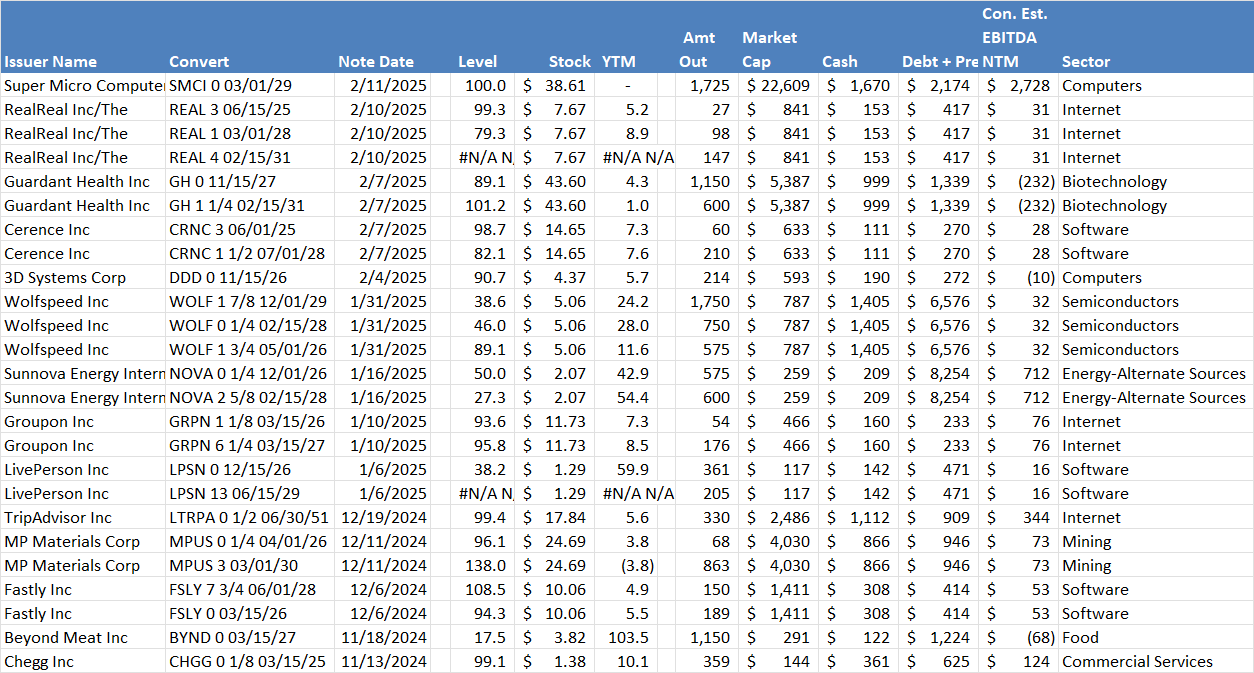
Task: Click the LPSN 13 06/15/29 cell
Action: (x=248, y=494)
